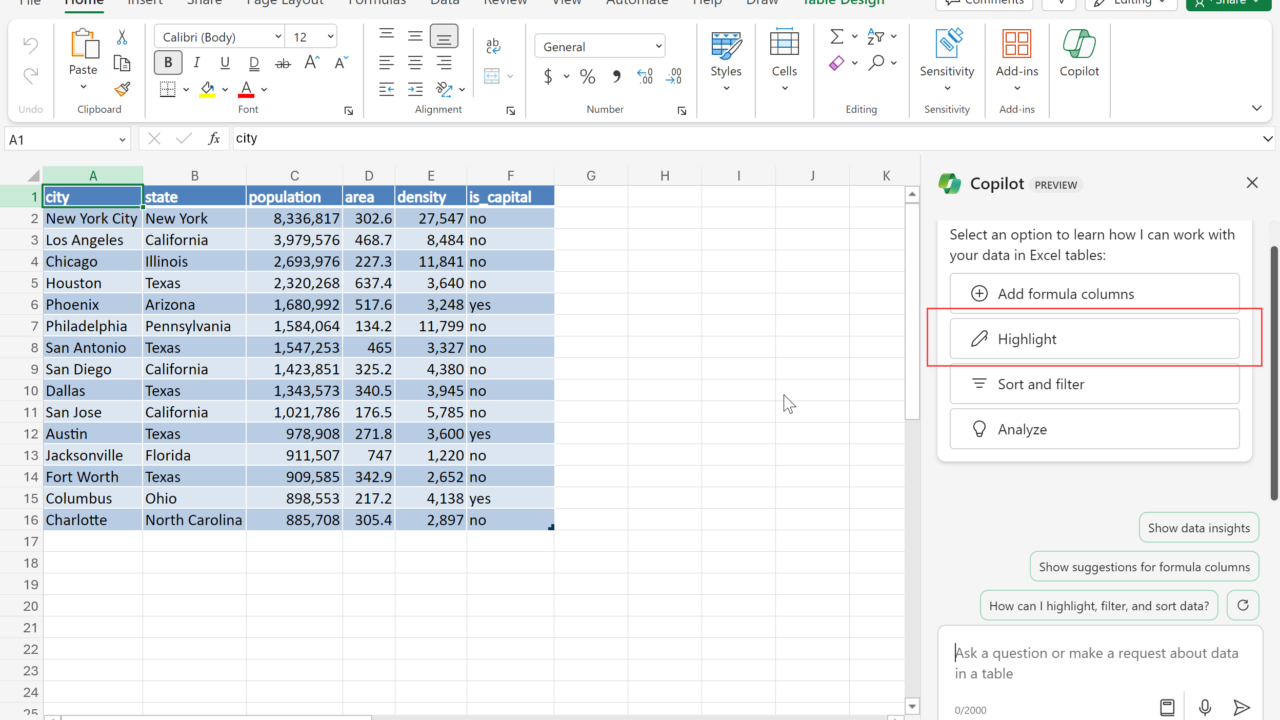Screen dimensions: 1280x720
Task: Open the Calibri font name dropdown
Action: (278, 37)
